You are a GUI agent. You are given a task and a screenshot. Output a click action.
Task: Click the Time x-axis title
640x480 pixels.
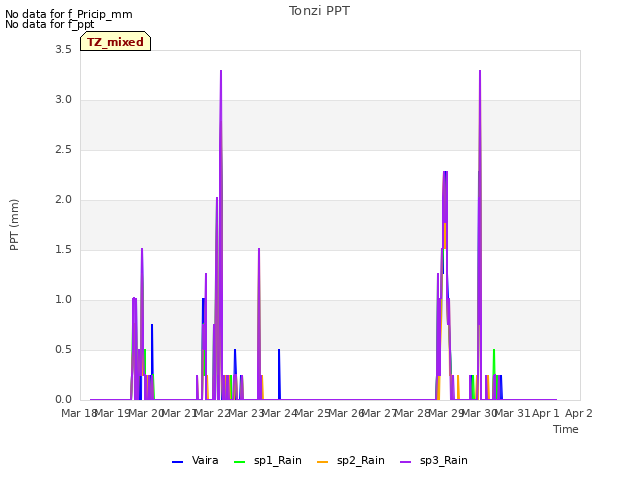[x=566, y=429]
